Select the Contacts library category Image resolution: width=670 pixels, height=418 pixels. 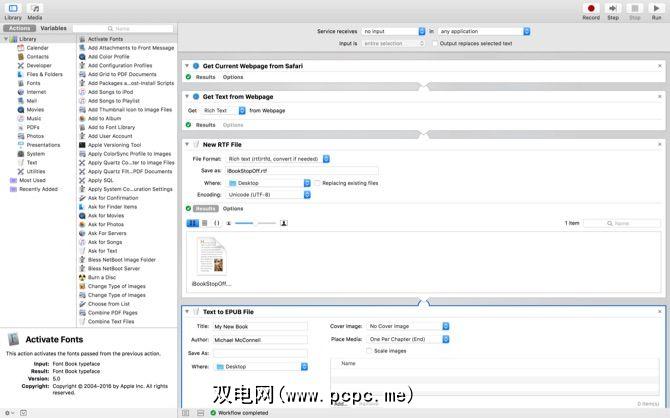tap(37, 56)
